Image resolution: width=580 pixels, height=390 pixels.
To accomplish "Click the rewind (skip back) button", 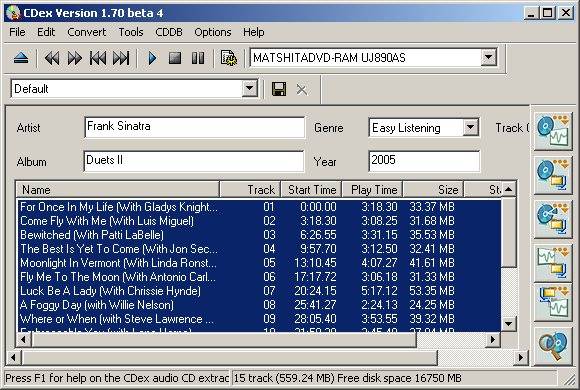I will coord(51,58).
